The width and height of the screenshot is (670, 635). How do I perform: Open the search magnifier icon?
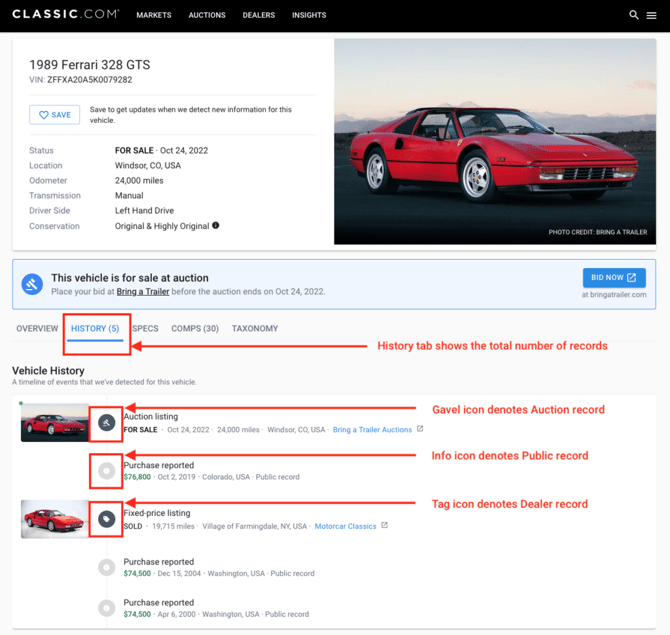pyautogui.click(x=634, y=15)
